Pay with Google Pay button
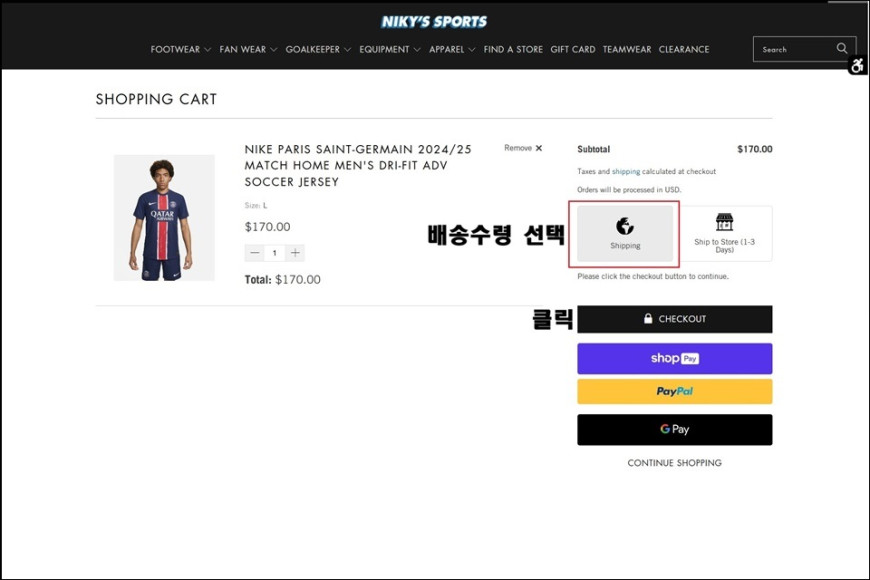870x580 pixels. coord(675,430)
